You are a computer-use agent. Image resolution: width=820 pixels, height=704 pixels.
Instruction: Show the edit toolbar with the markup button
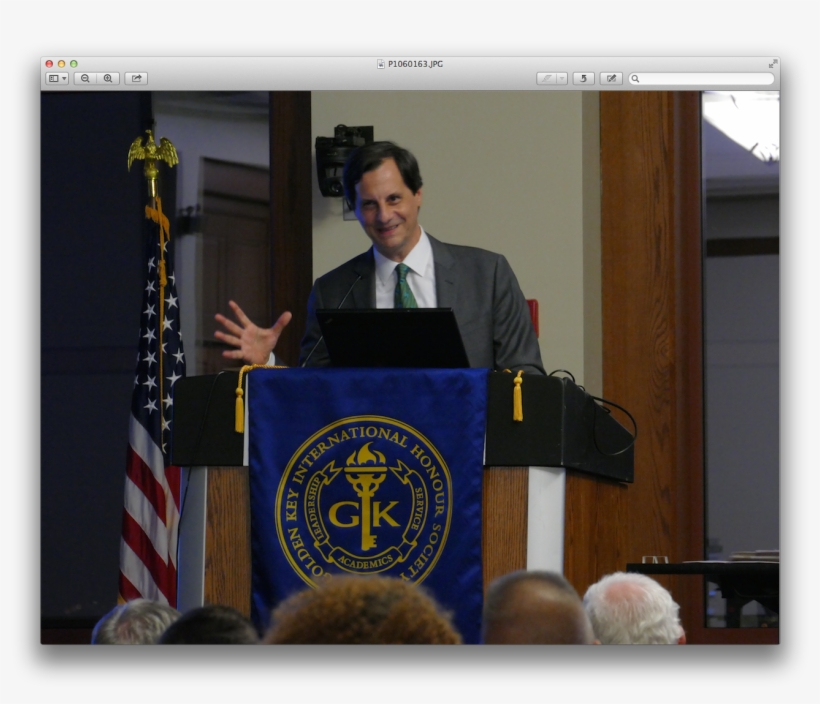point(611,78)
